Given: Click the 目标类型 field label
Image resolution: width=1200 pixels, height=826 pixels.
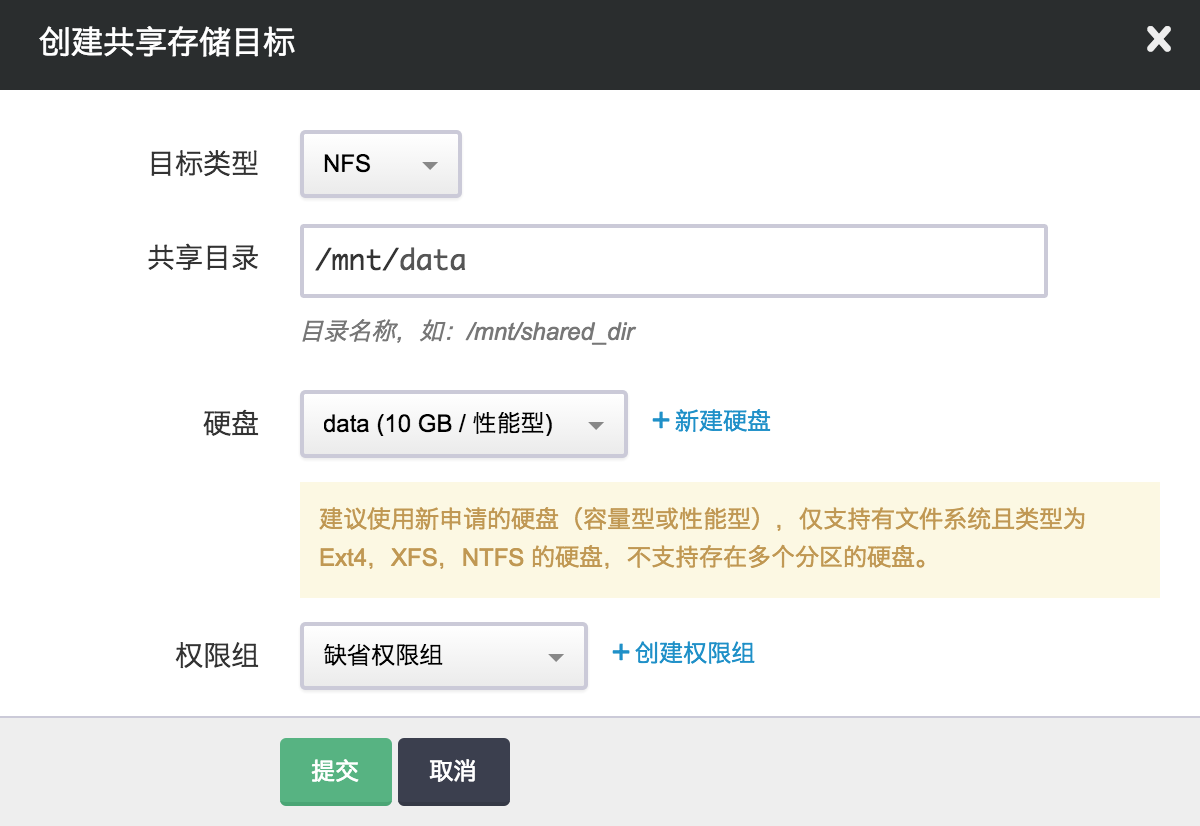Looking at the screenshot, I should click(203, 164).
